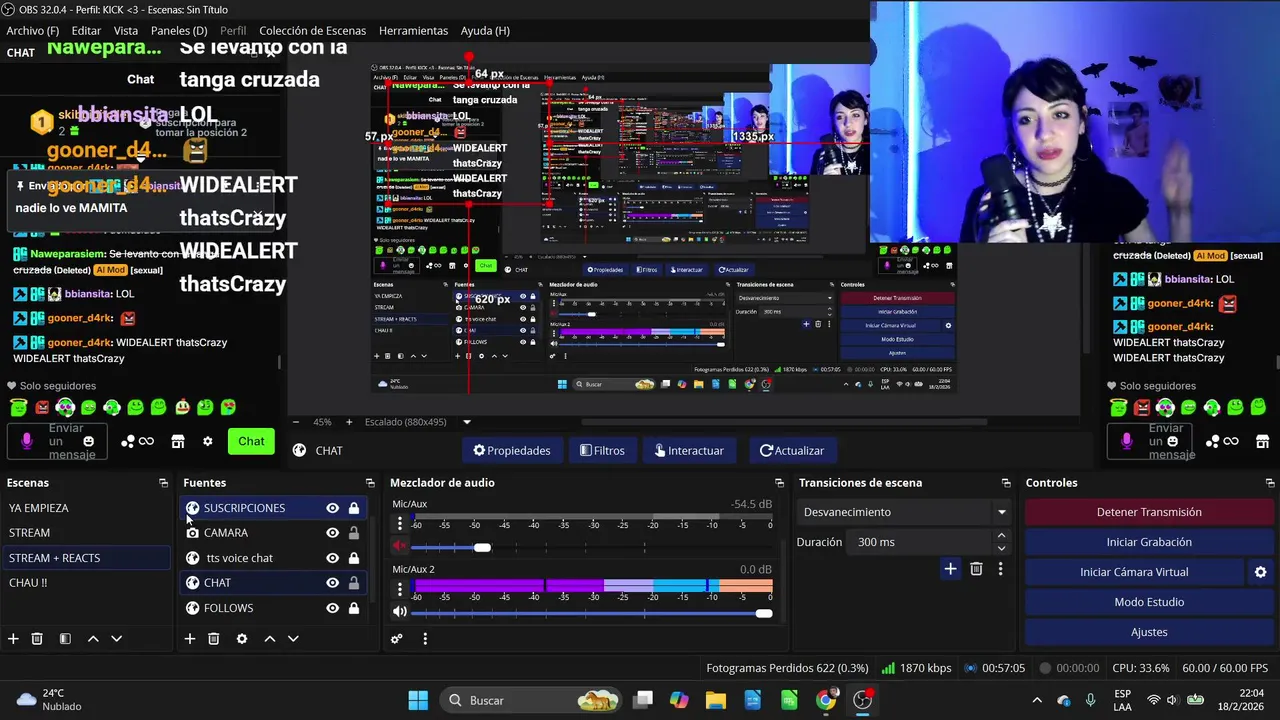
Task: Click the Mic/Aux 2 volume slider handle
Action: click(764, 613)
